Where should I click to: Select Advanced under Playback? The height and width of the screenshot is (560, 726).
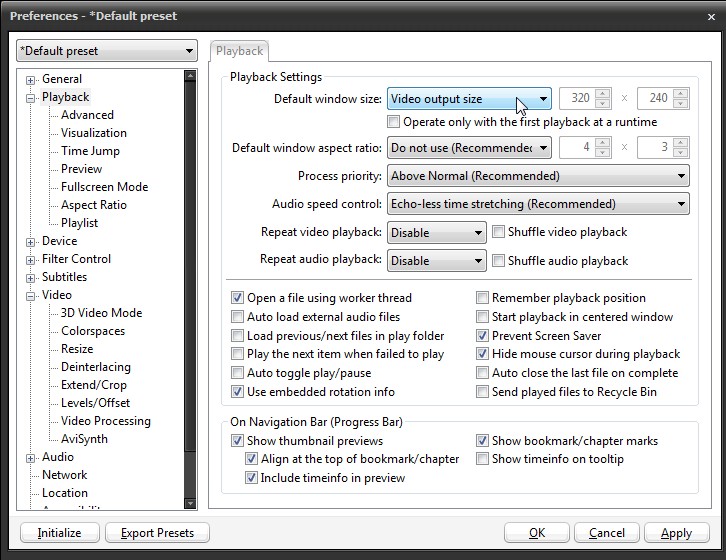tap(87, 115)
